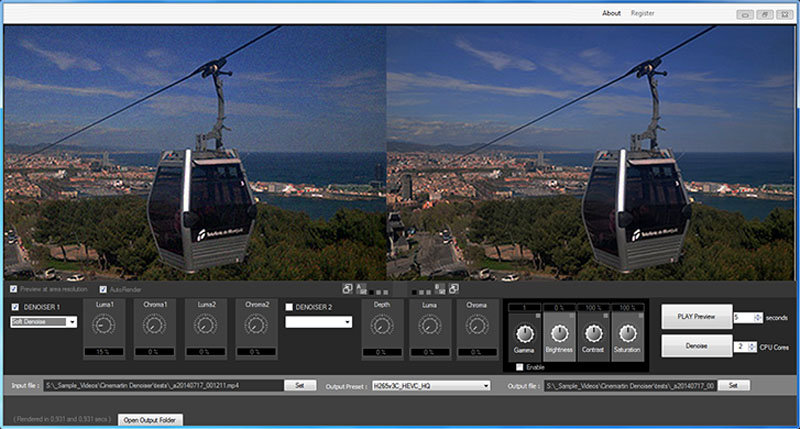Click the Brightness knob
Viewport: 800px width, 429px height.
pos(560,333)
